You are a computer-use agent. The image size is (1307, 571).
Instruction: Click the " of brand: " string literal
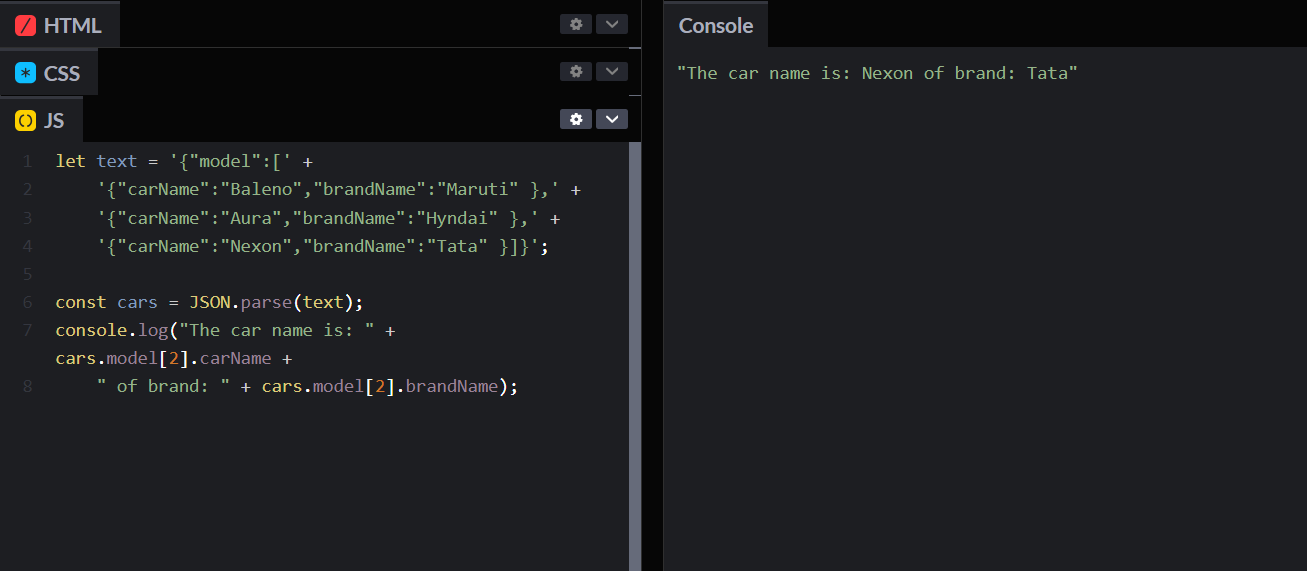(x=164, y=386)
